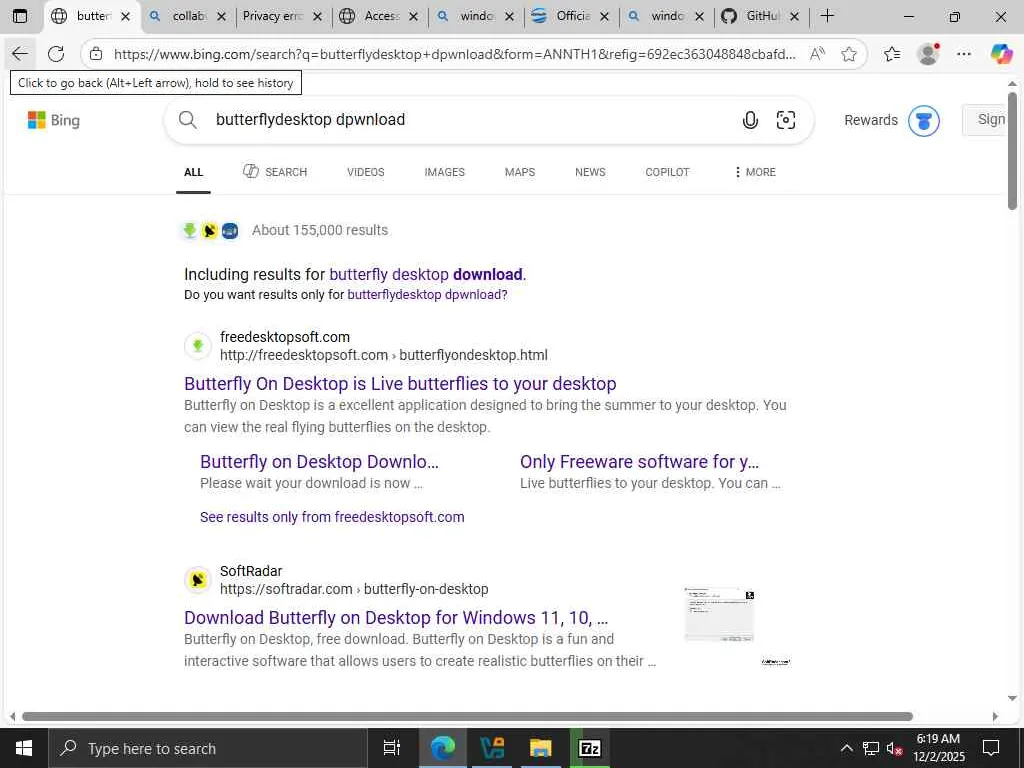Open the tab actions menu icon
The image size is (1024, 768).
[x=20, y=16]
